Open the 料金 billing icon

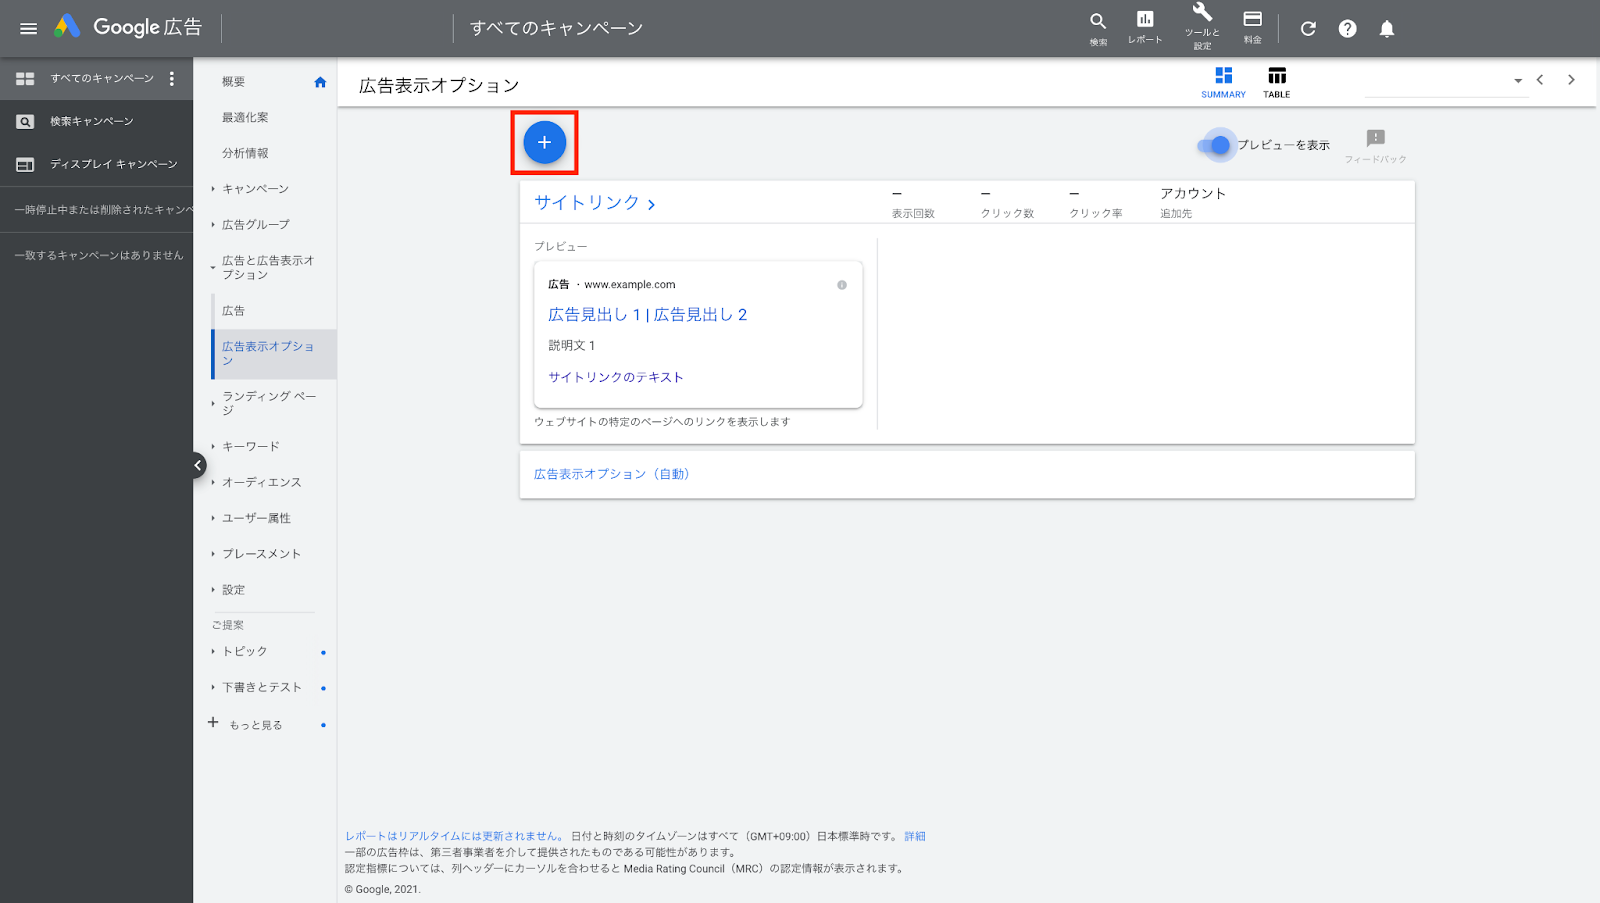coord(1253,27)
